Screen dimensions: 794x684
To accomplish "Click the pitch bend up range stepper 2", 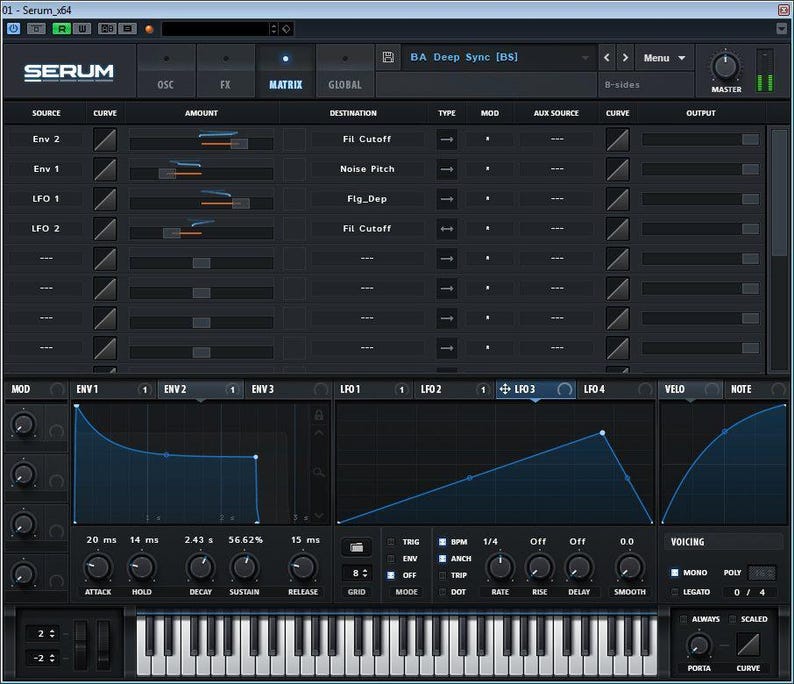I will 43,633.
